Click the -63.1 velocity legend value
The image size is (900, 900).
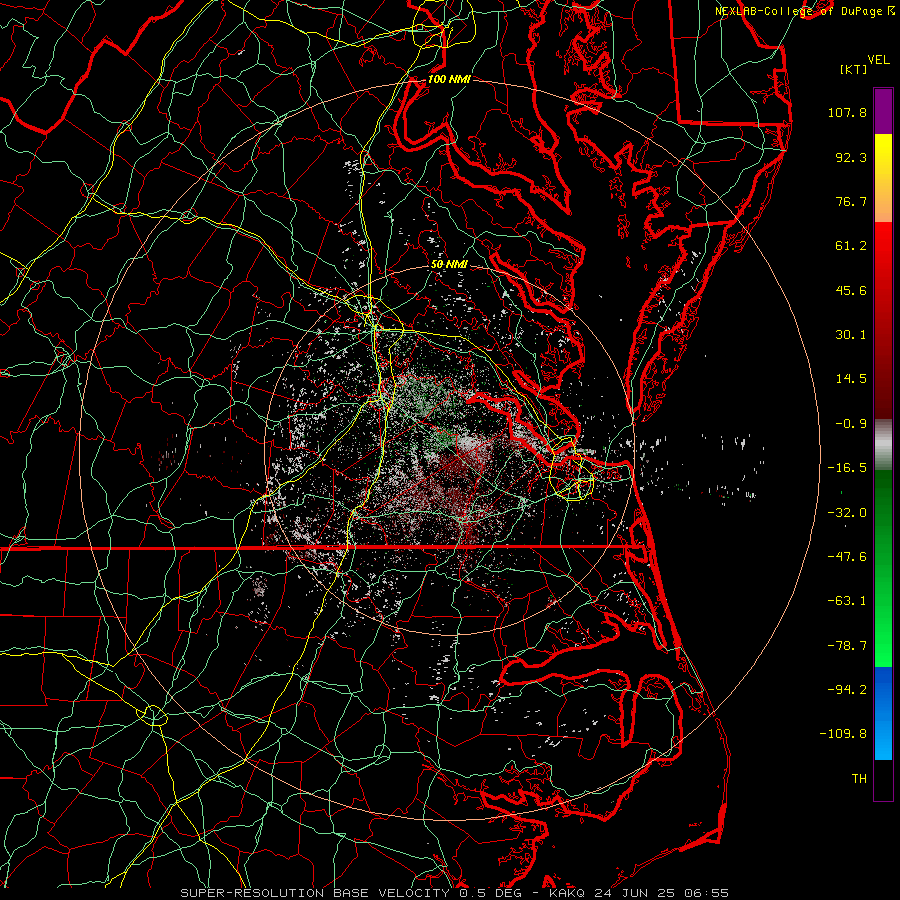(847, 601)
